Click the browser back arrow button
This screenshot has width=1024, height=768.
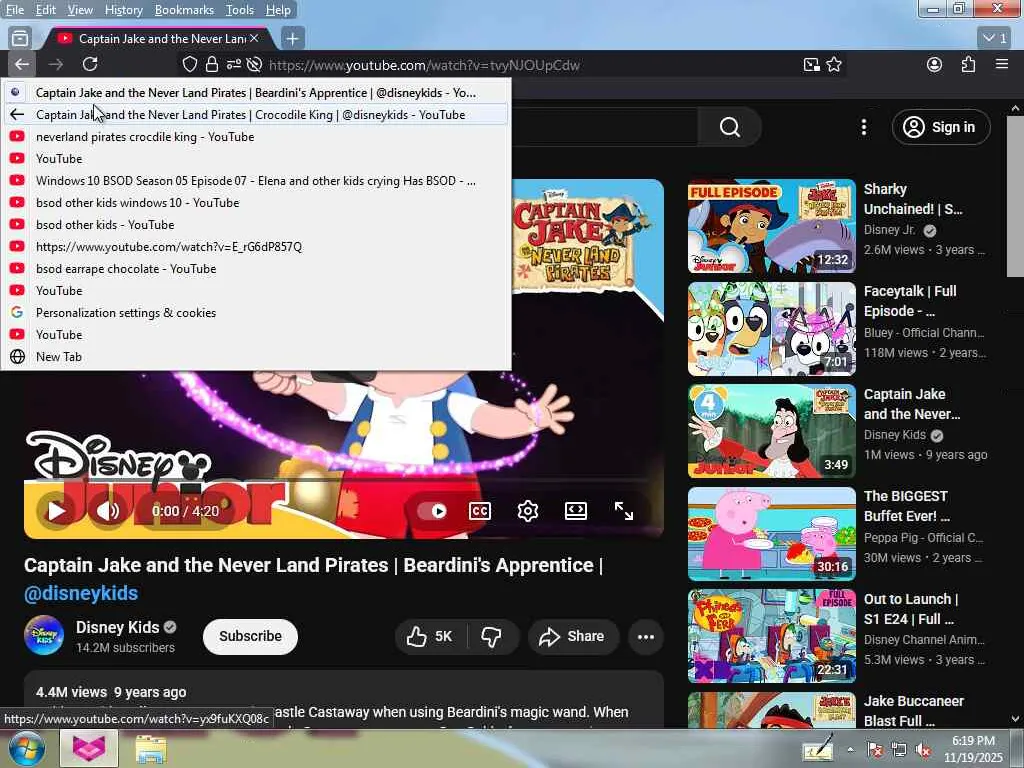click(22, 64)
